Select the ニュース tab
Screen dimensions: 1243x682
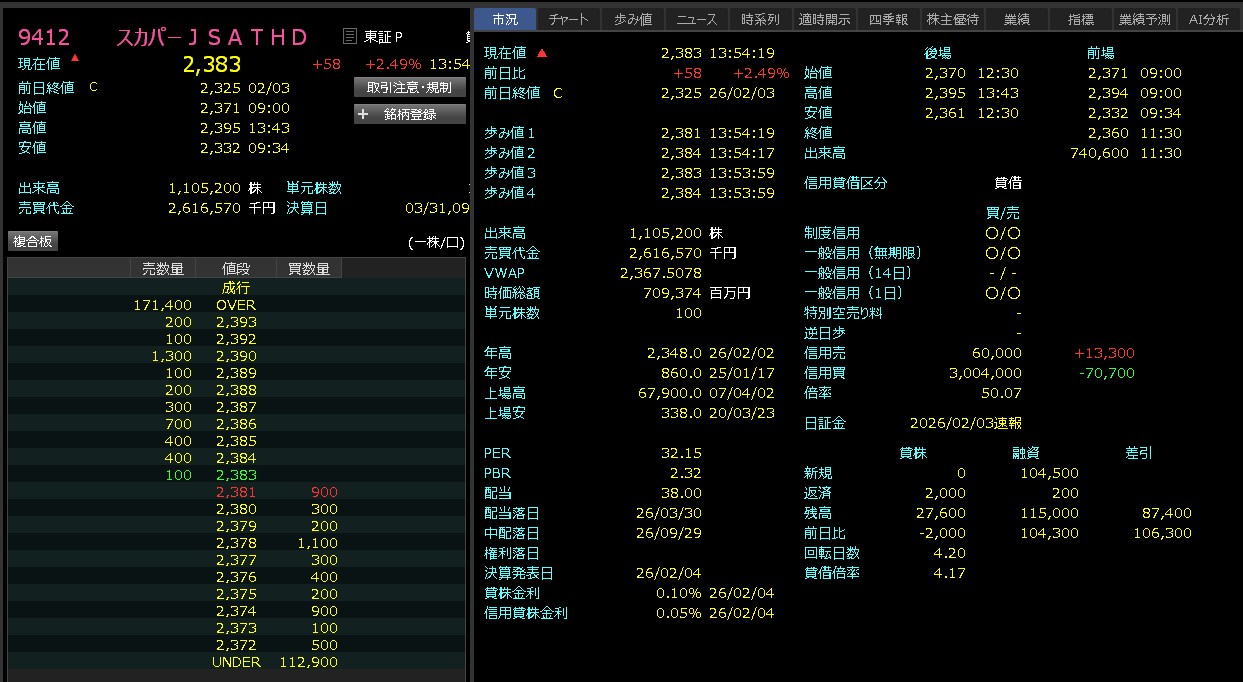point(697,19)
